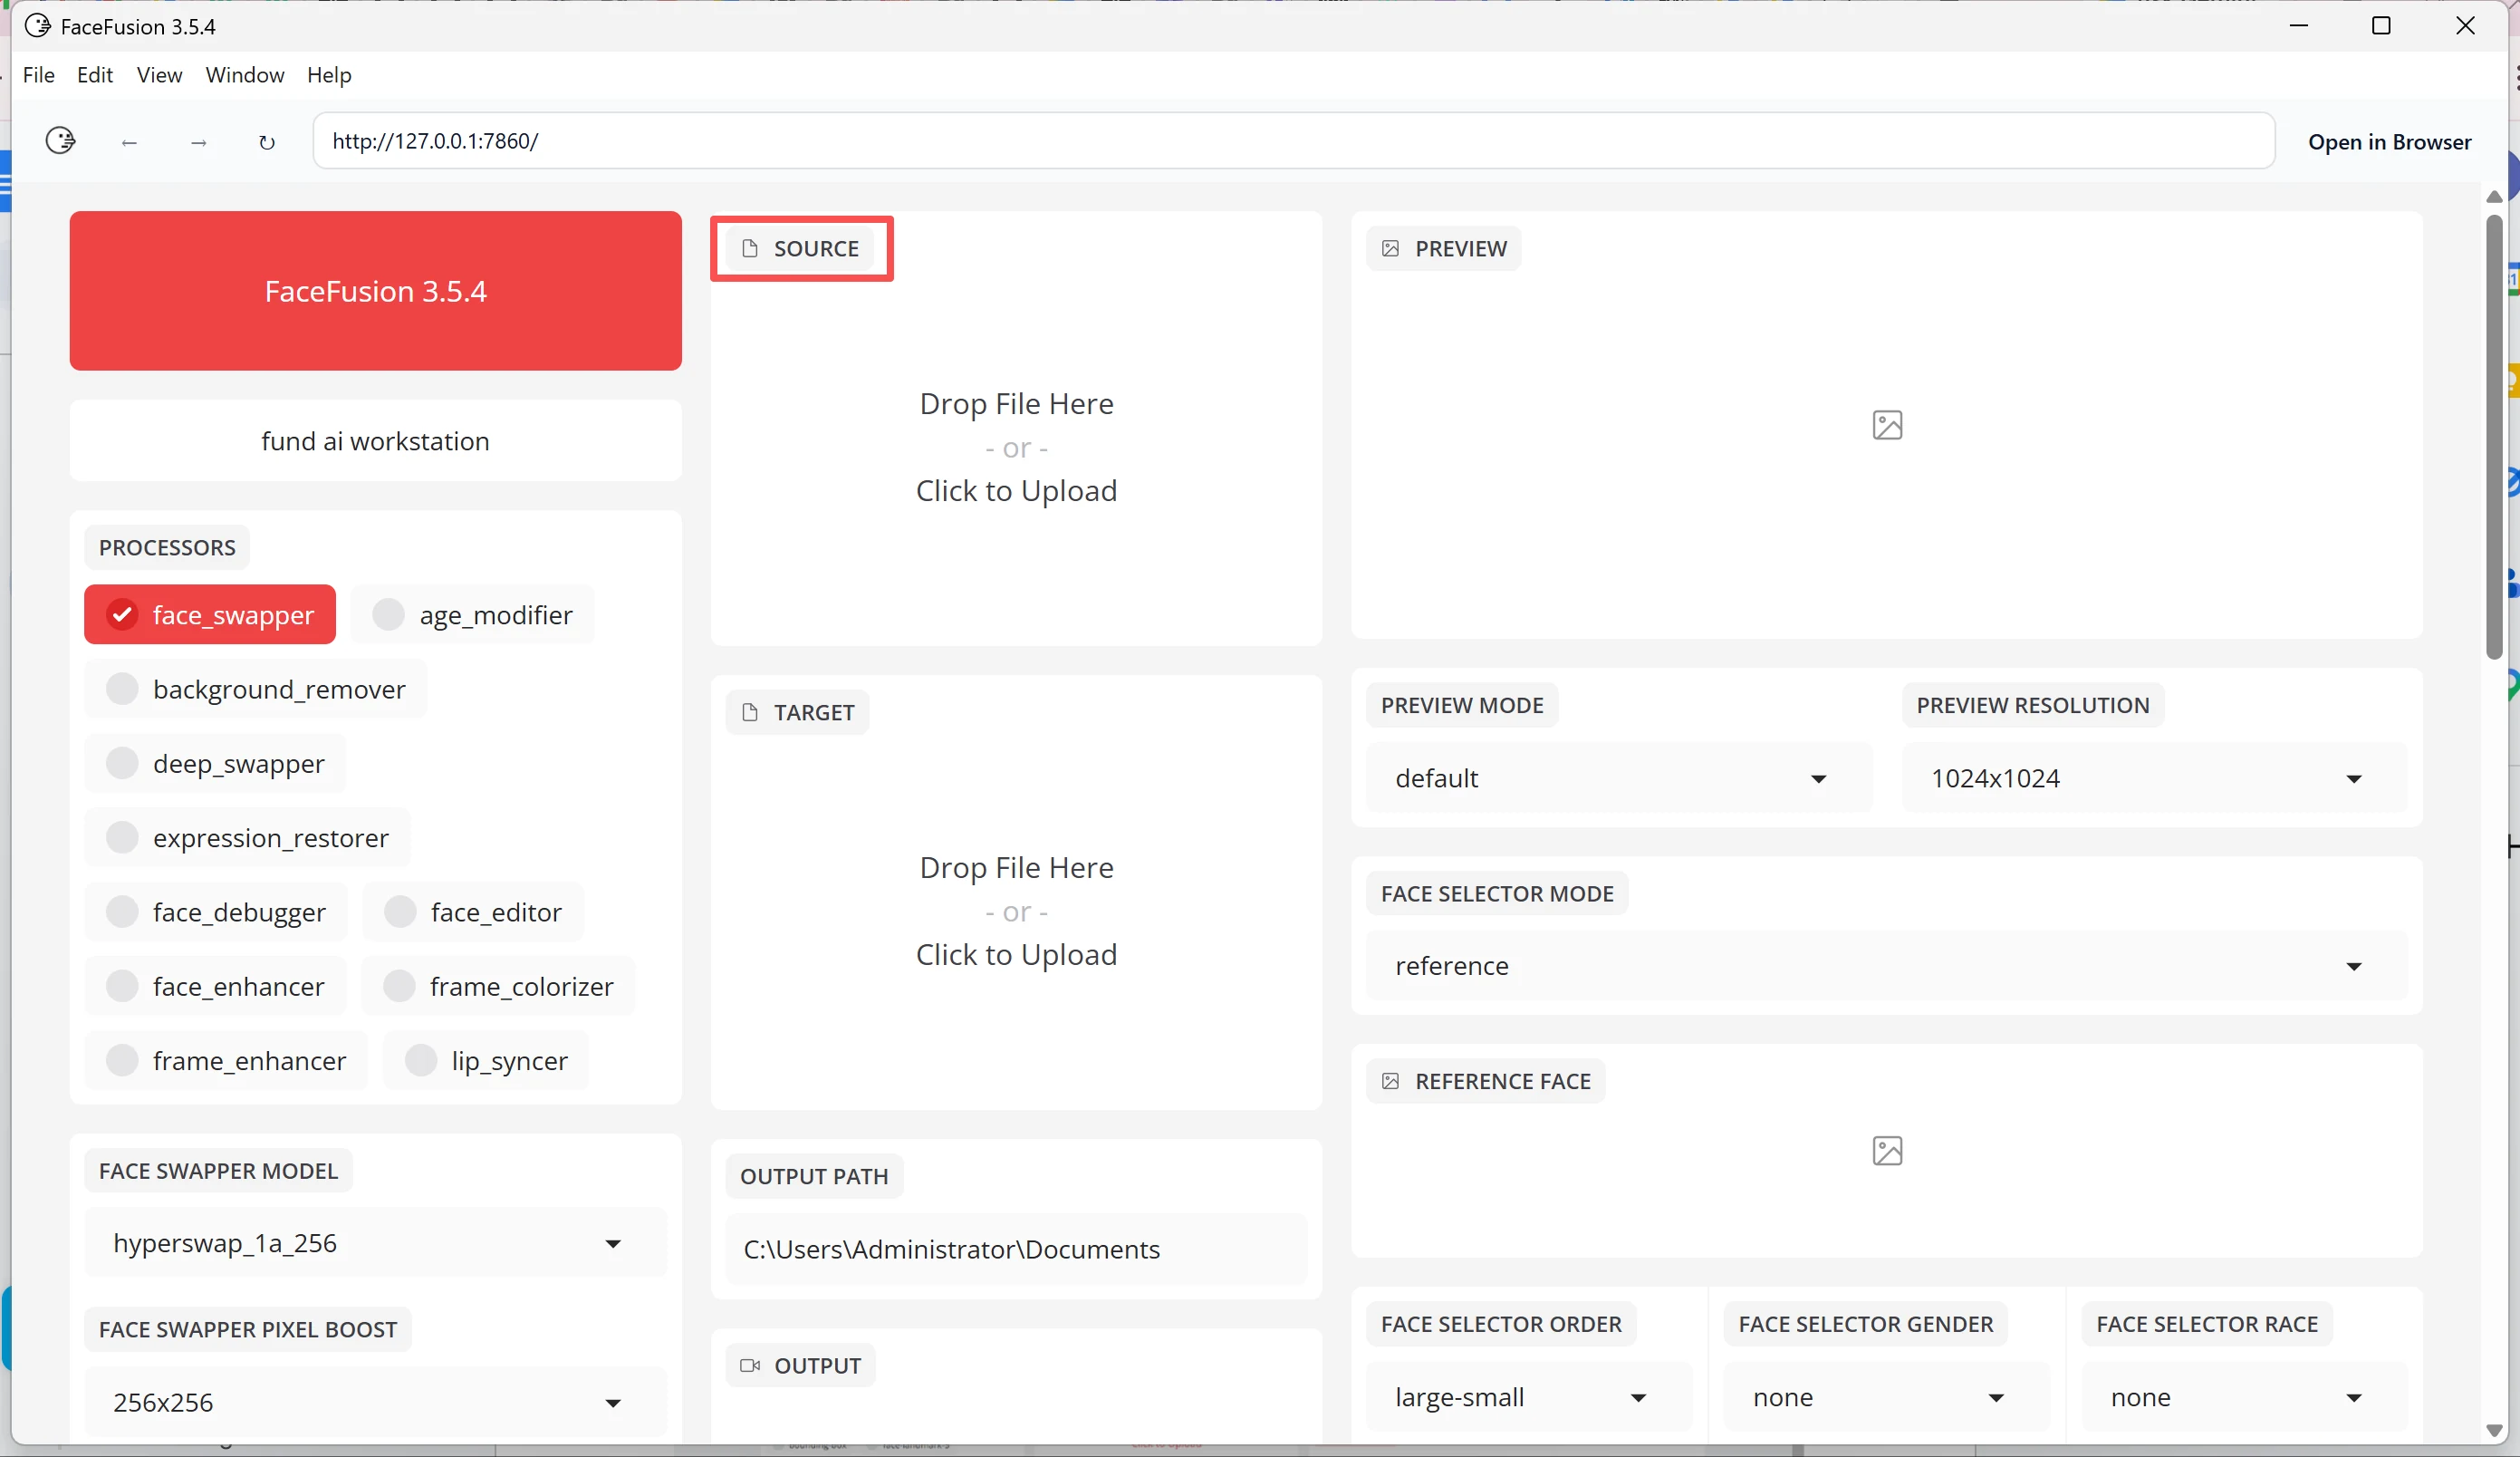Click the target Click to Upload area

pos(1016,954)
